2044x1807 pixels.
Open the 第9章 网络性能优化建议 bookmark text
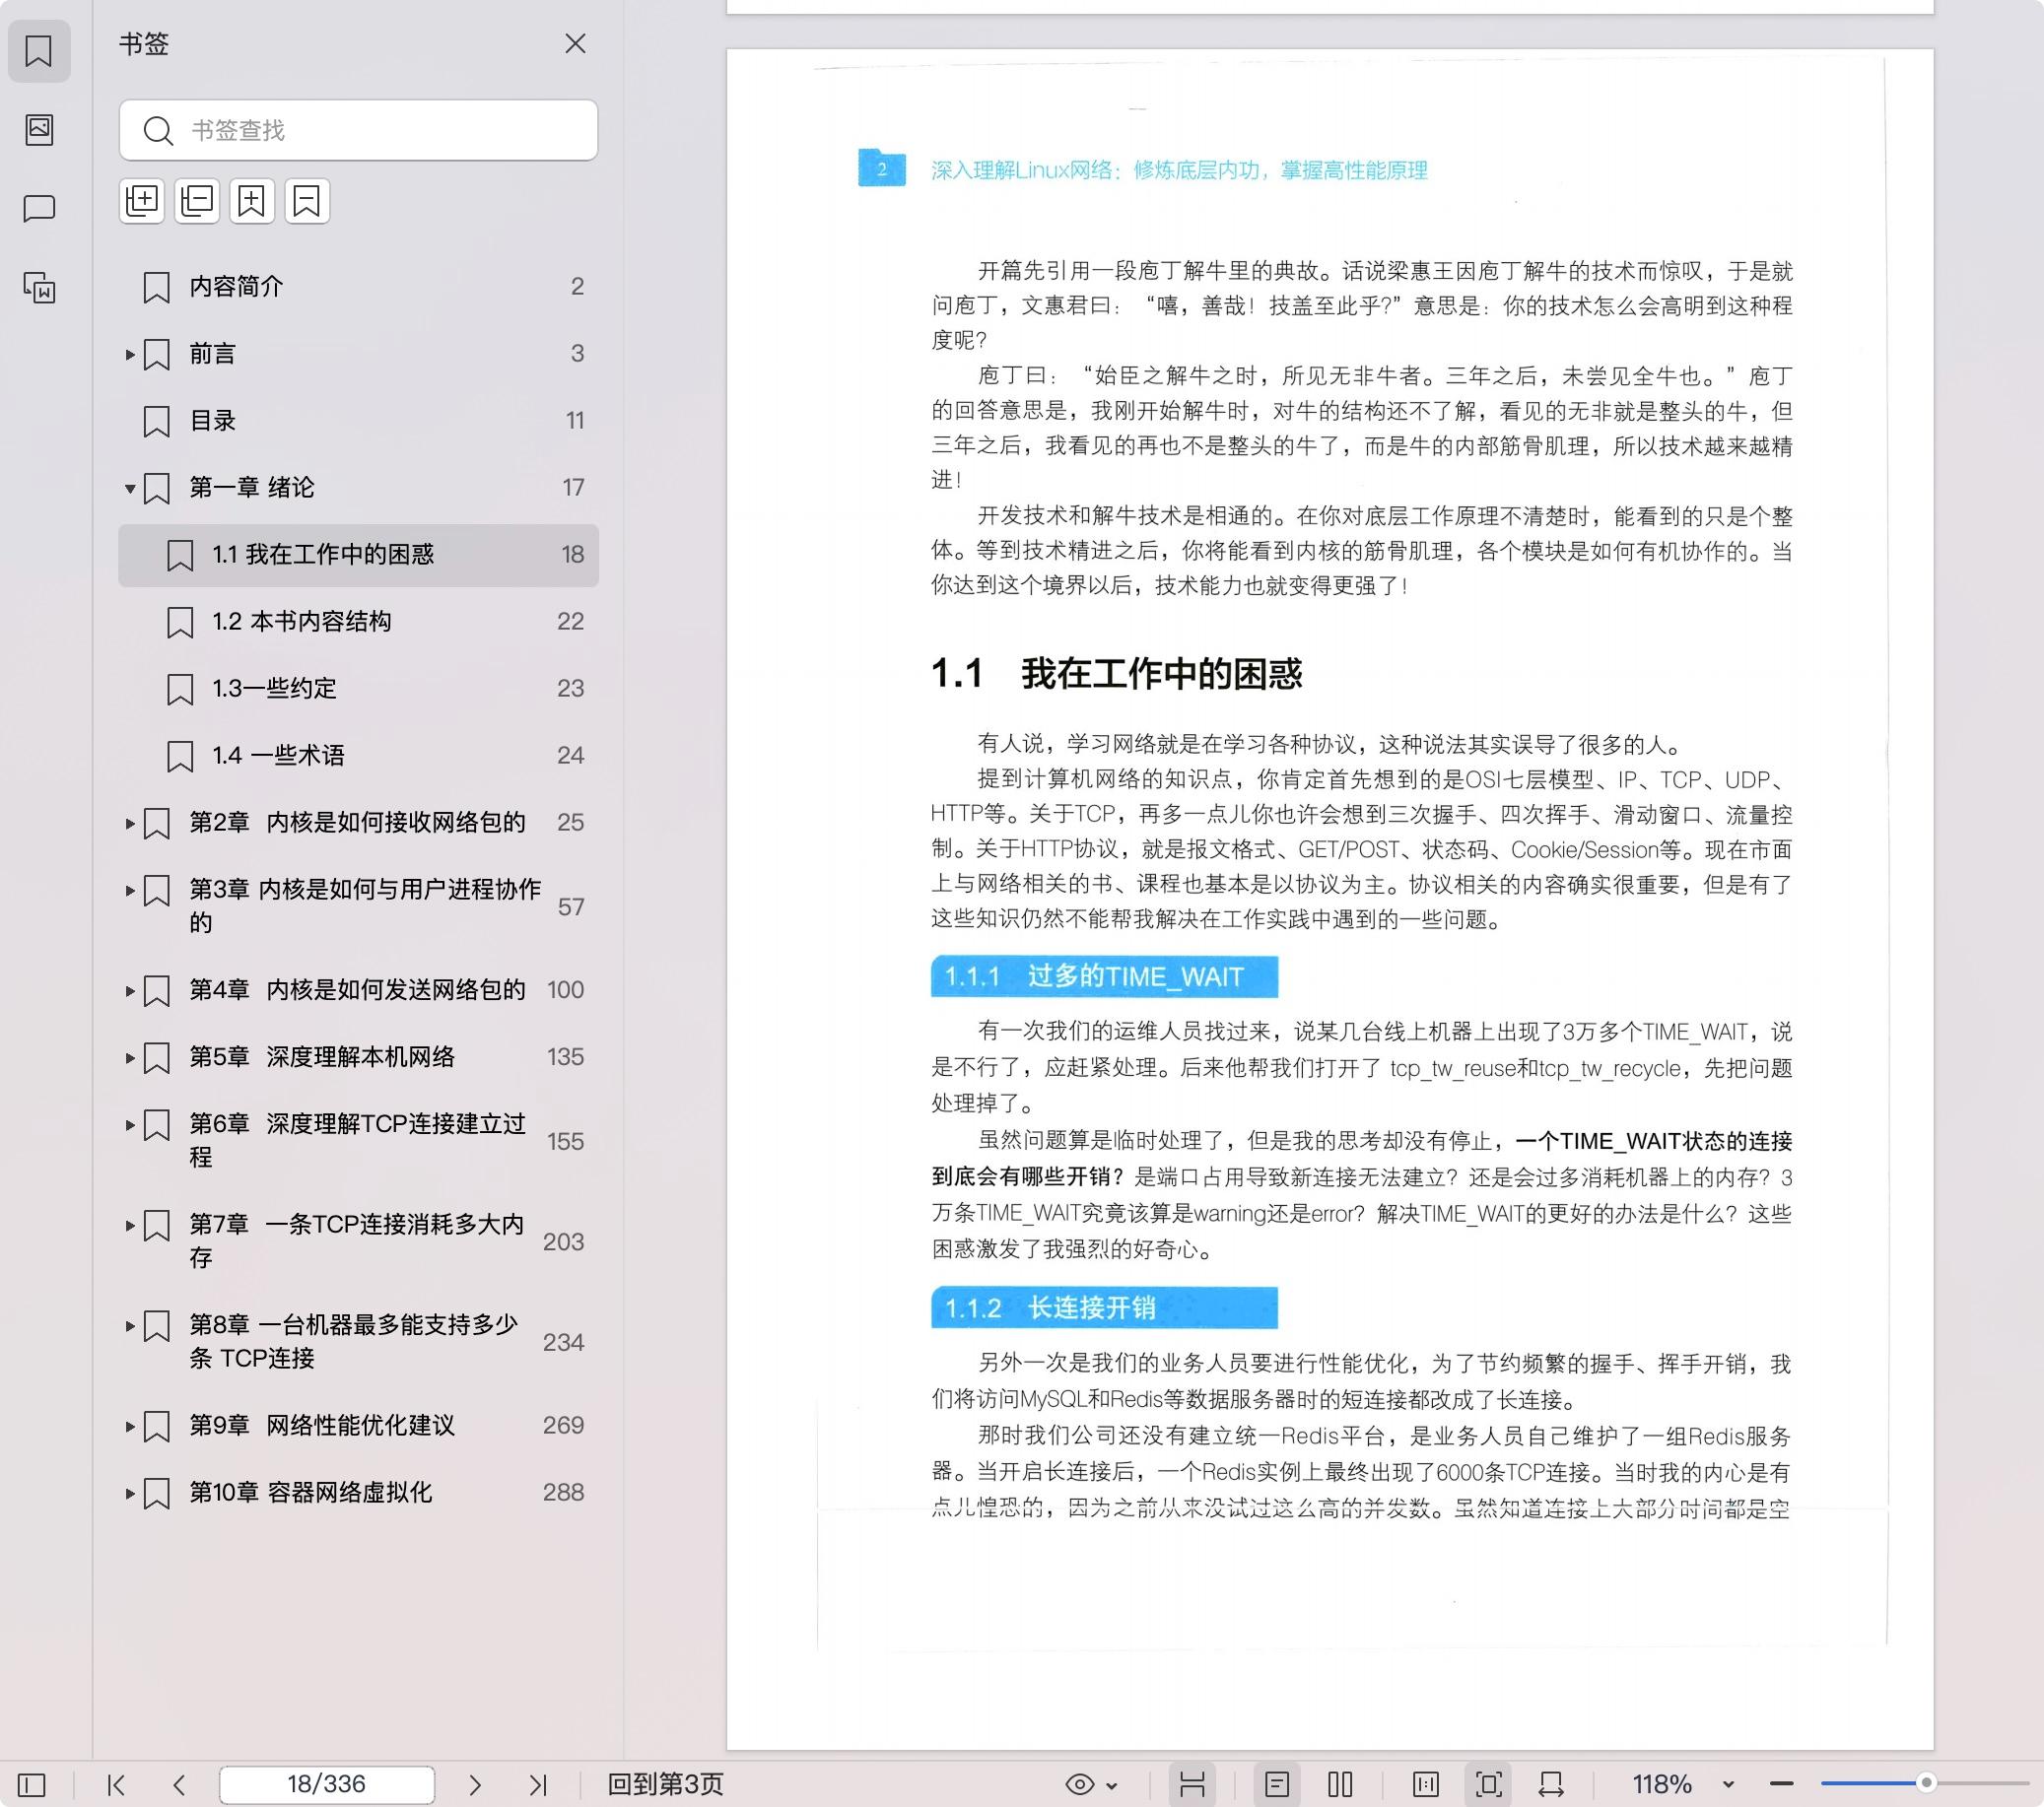click(x=322, y=1425)
